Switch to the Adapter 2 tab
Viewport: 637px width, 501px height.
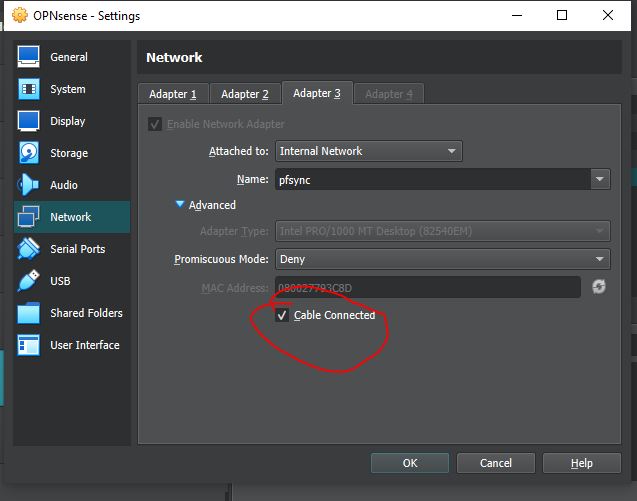point(245,94)
